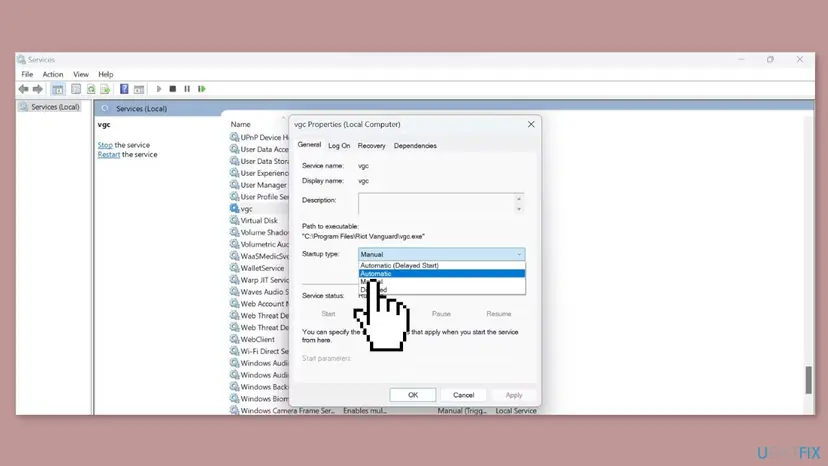Click the Services app icon in title bar
Image resolution: width=828 pixels, height=466 pixels.
pyautogui.click(x=21, y=60)
